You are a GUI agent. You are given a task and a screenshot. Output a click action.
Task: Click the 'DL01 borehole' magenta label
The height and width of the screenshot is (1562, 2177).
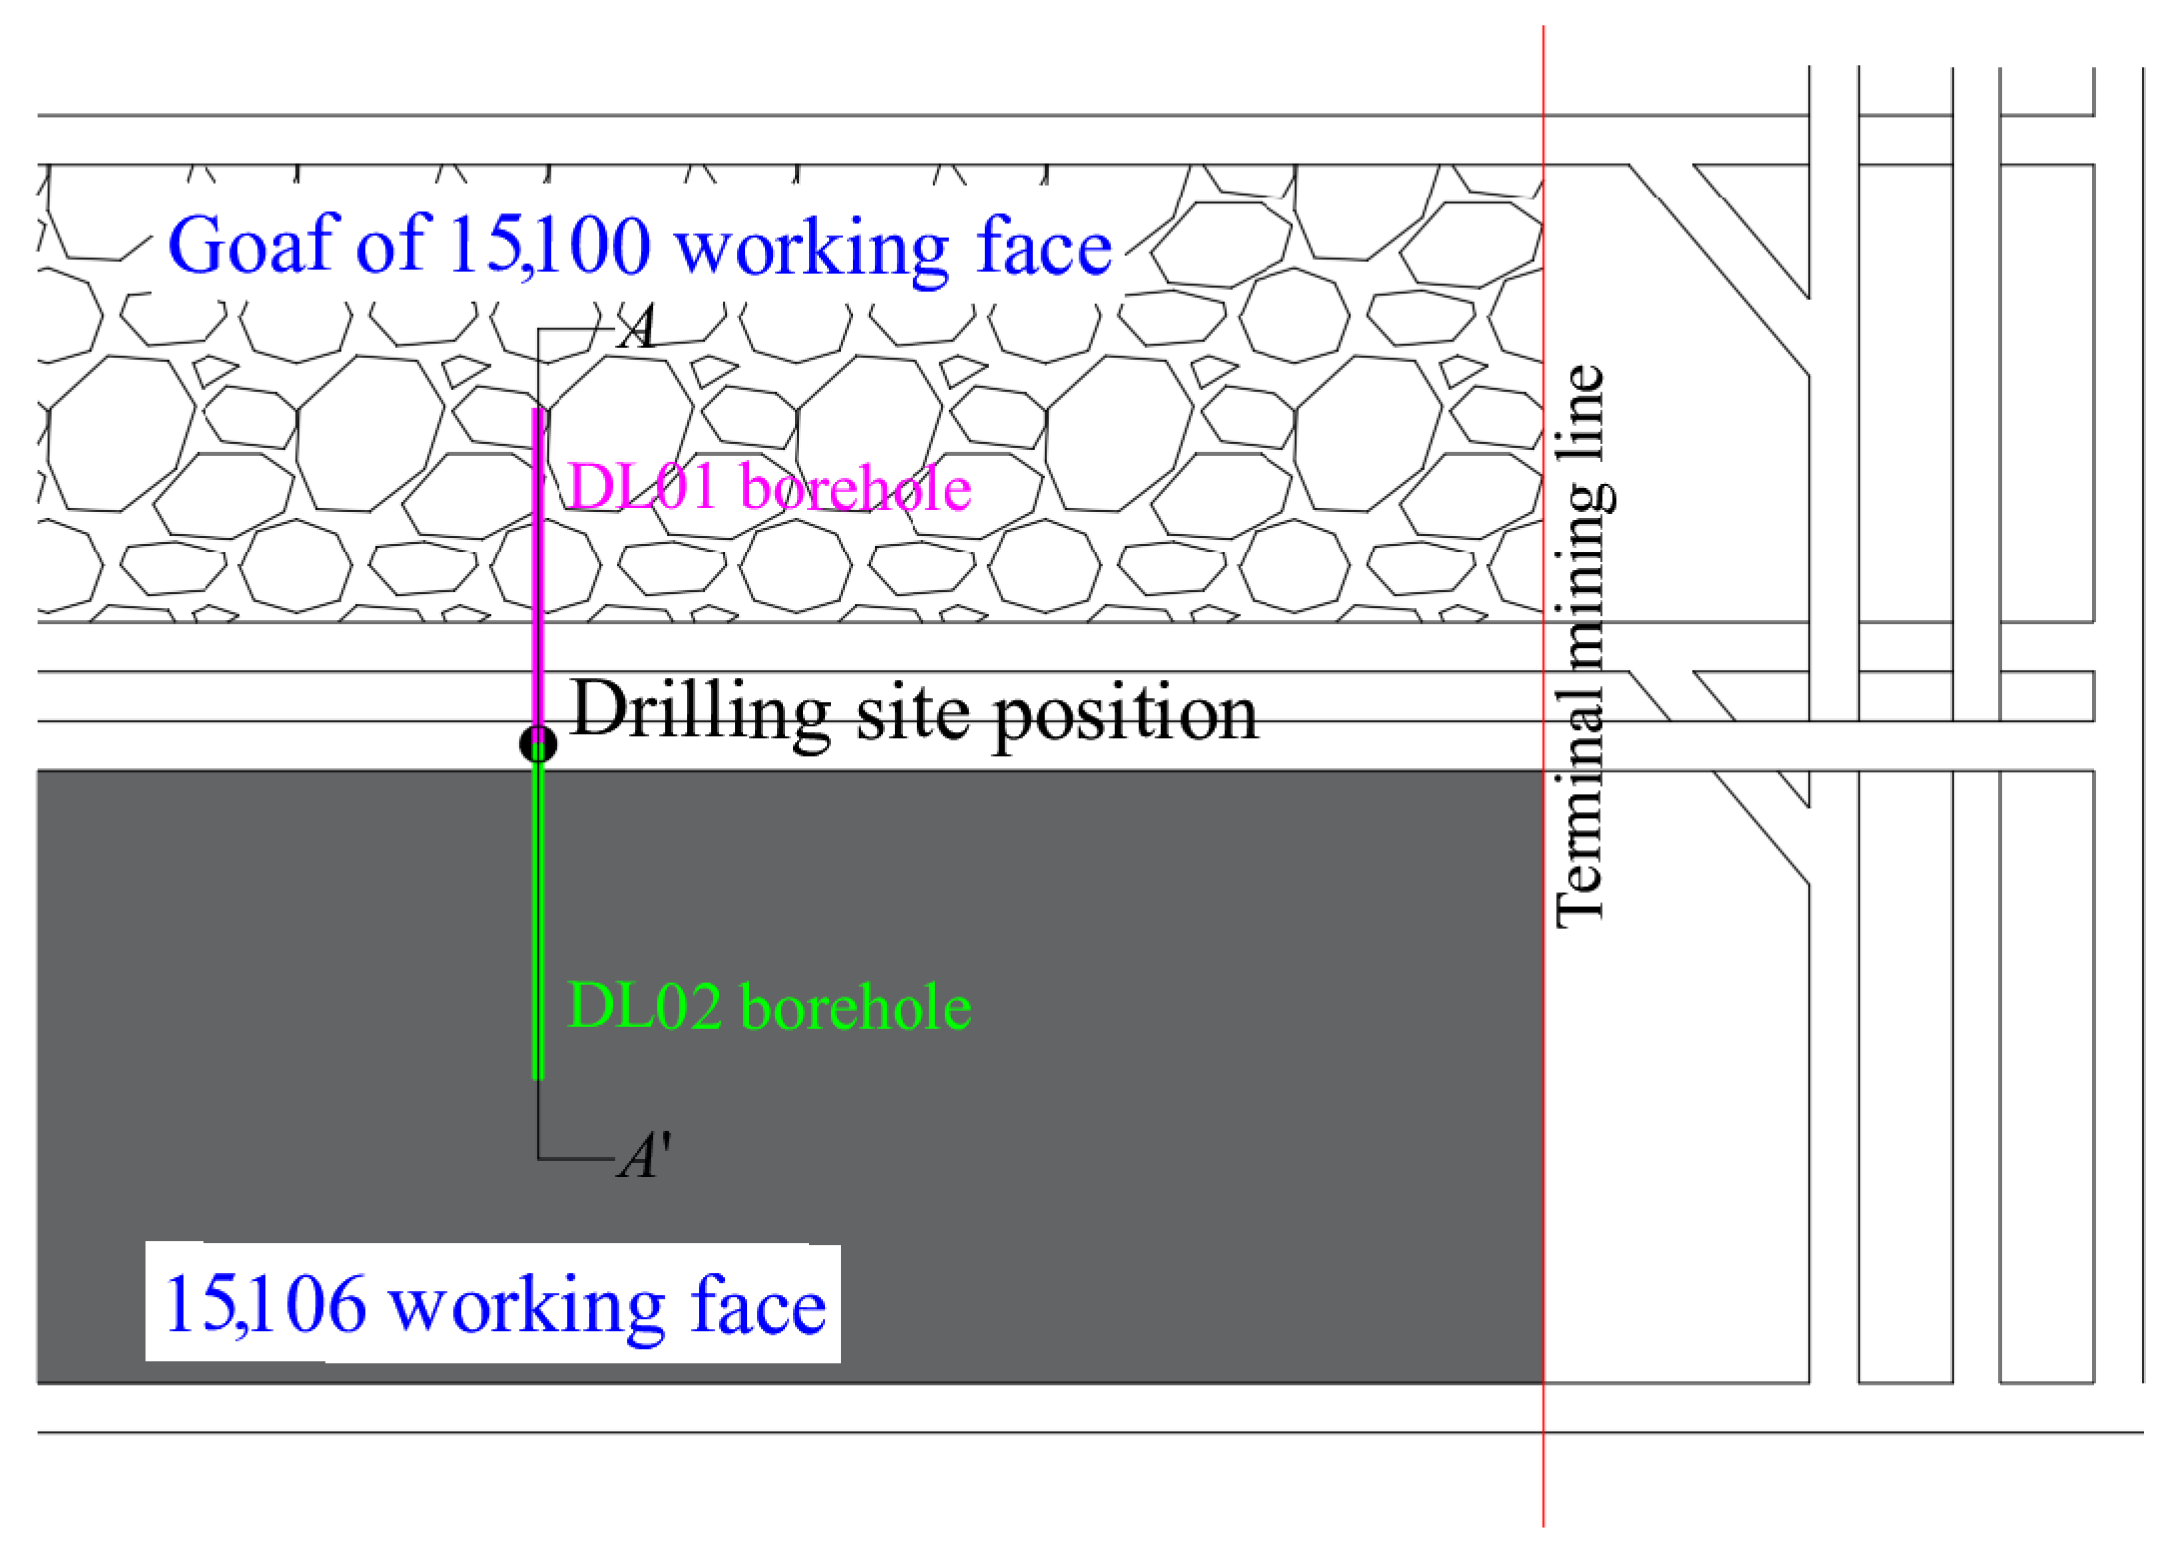(768, 488)
